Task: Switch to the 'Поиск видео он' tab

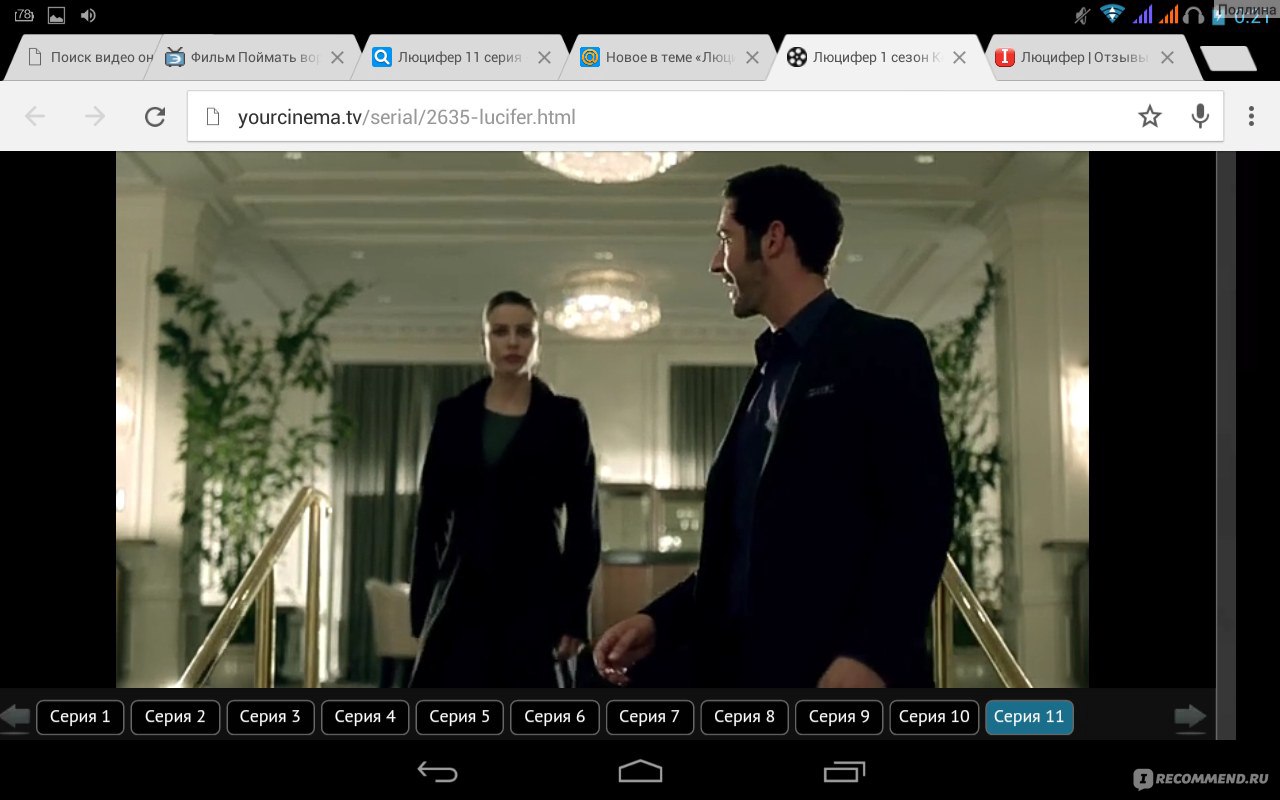Action: tap(84, 58)
